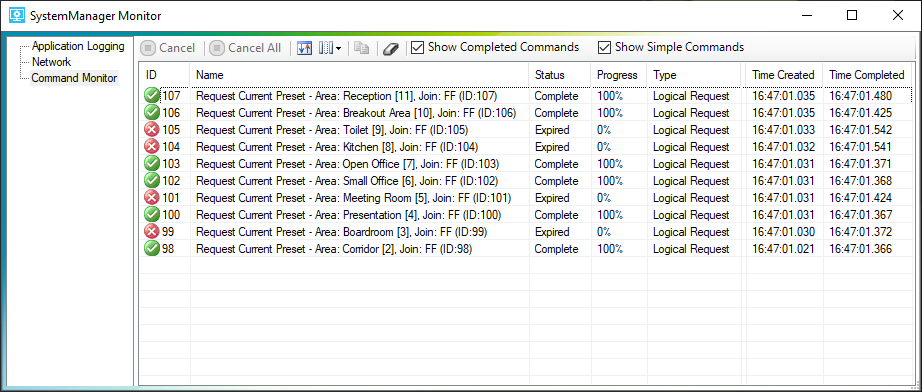
Task: Click the red error icon for ID 101
Action: (x=152, y=197)
